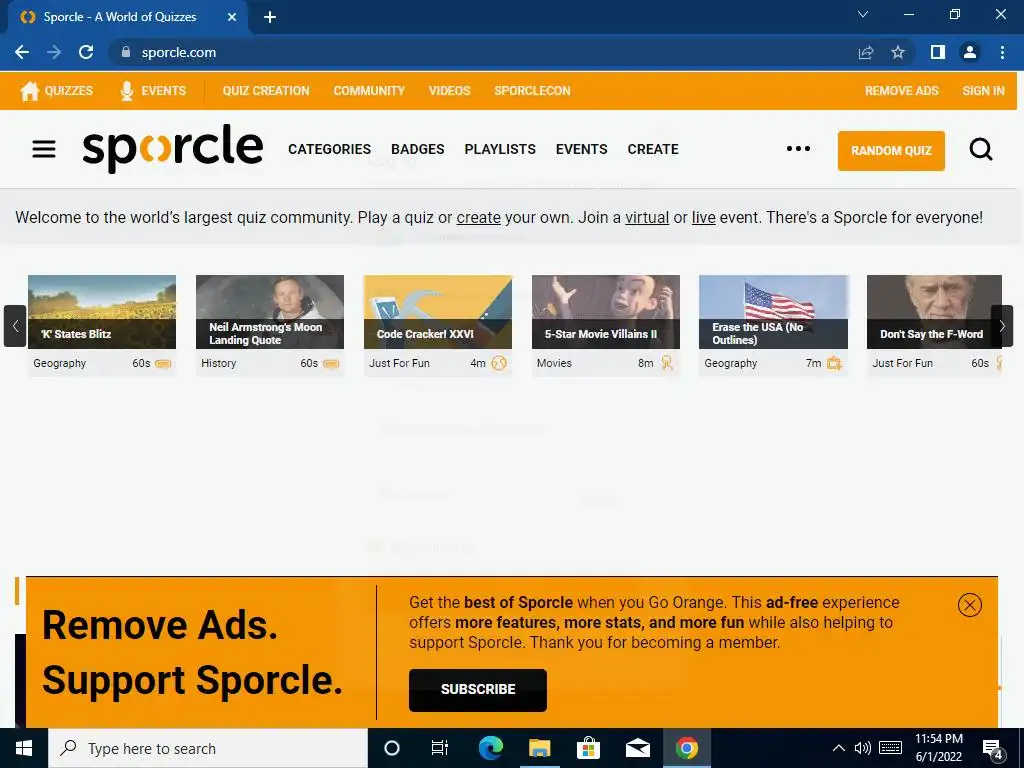Screen dimensions: 1024x768
Task: Click the Erase the USA quiz type icon
Action: point(834,363)
